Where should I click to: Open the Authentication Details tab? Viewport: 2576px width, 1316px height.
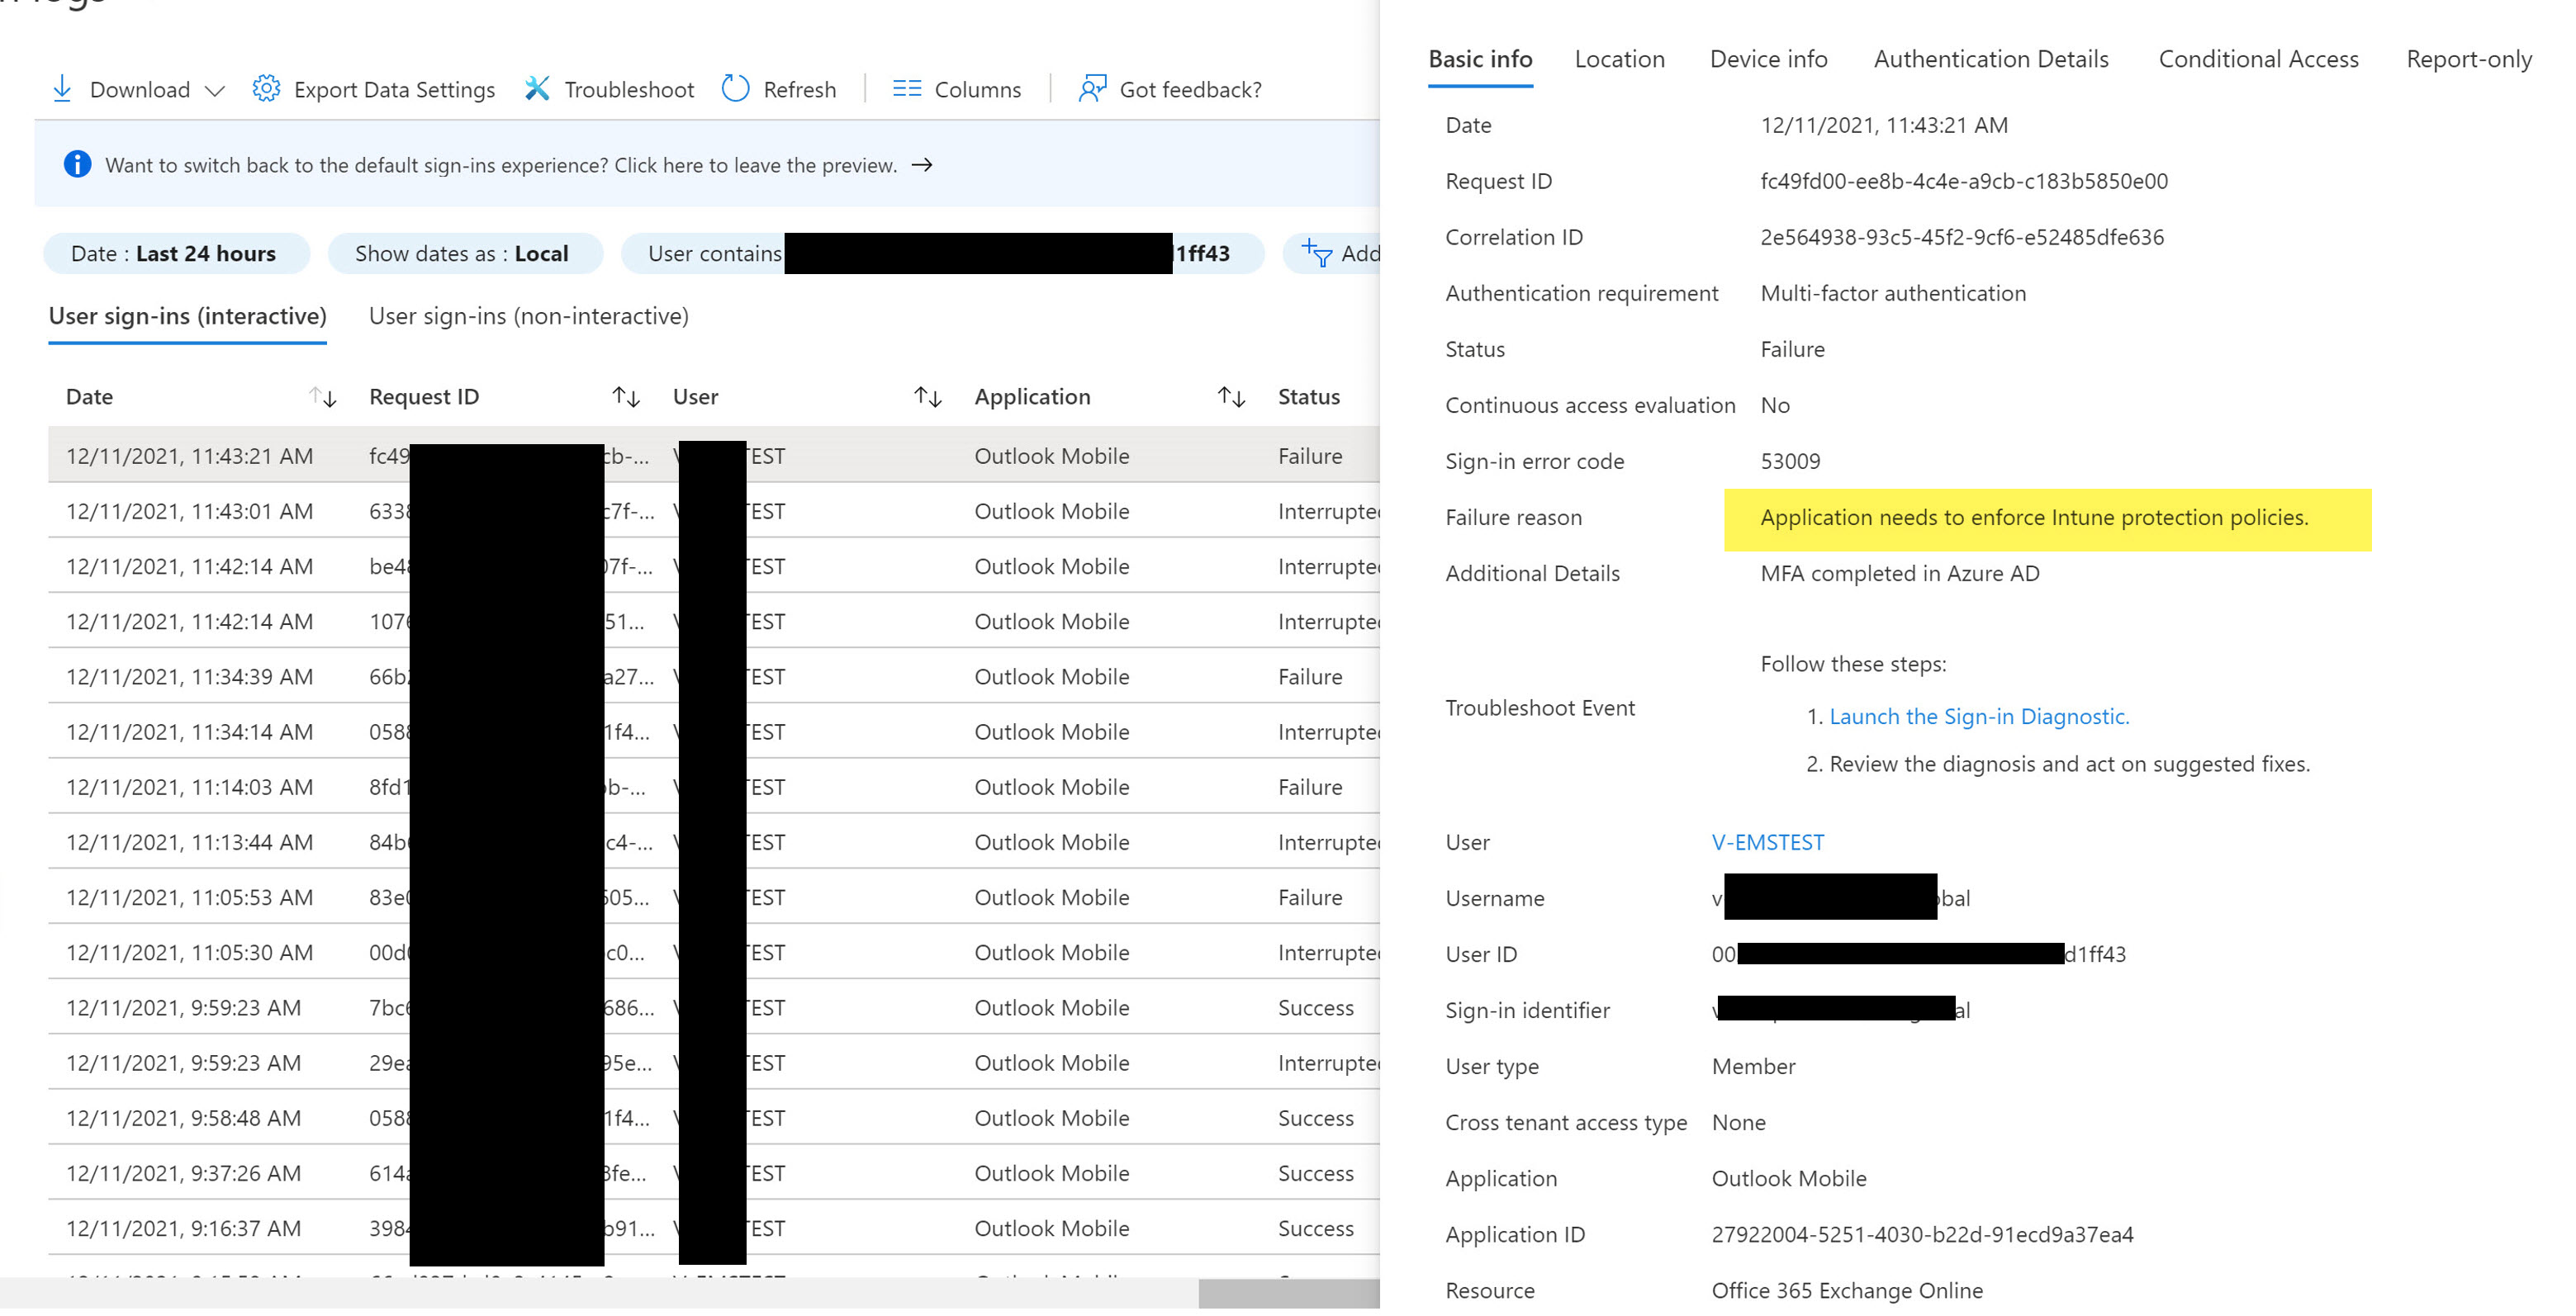click(1990, 59)
